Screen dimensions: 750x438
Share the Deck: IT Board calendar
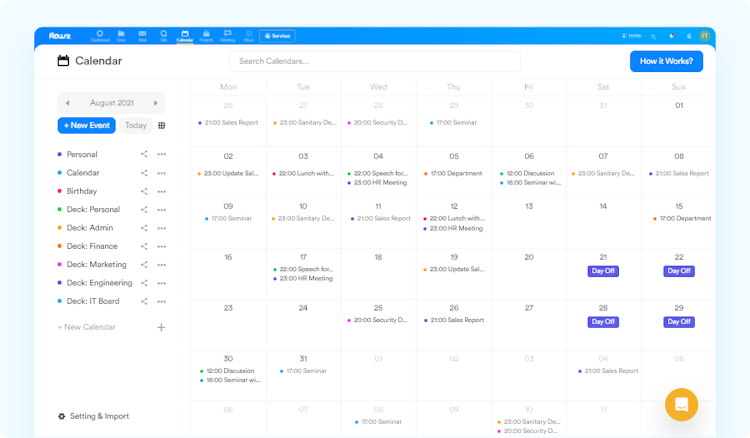click(144, 301)
